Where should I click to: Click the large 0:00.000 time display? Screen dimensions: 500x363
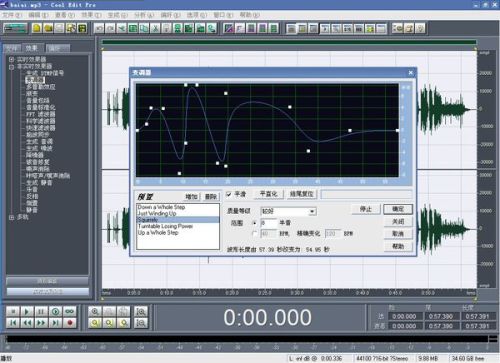267,317
